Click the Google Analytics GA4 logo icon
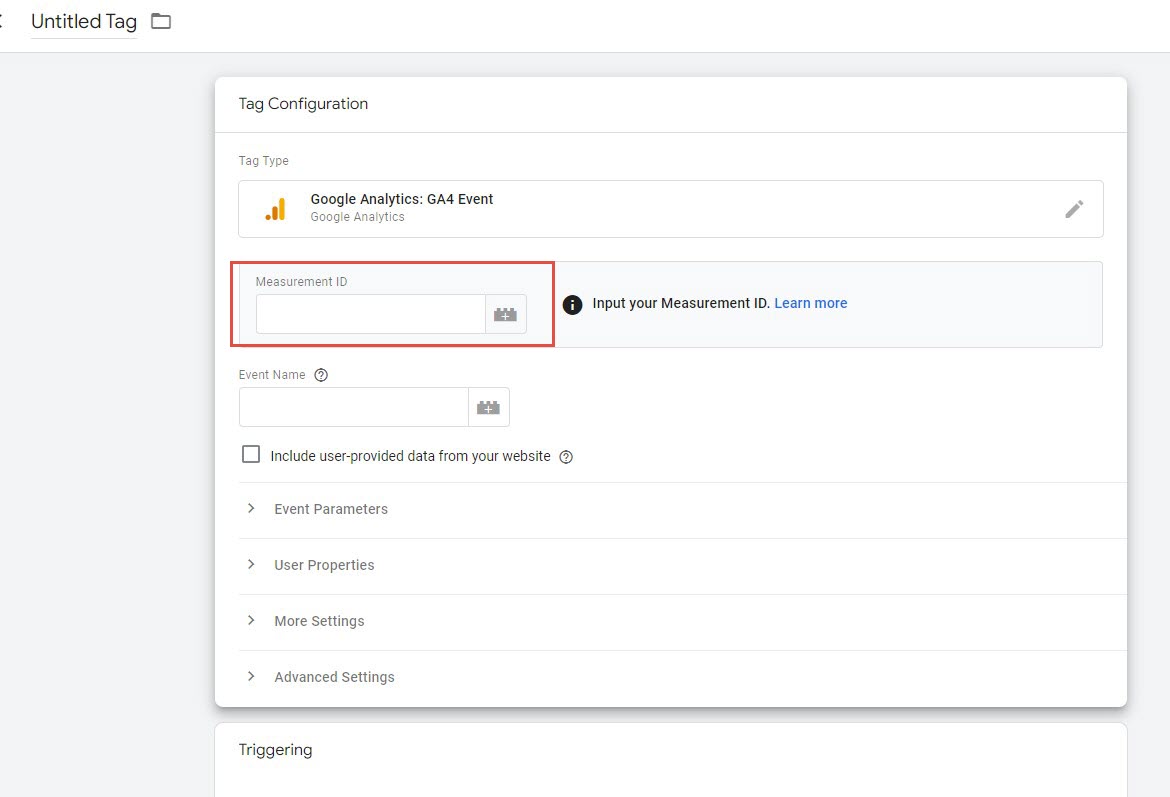Screen dimensions: 1170x797 [x=273, y=208]
